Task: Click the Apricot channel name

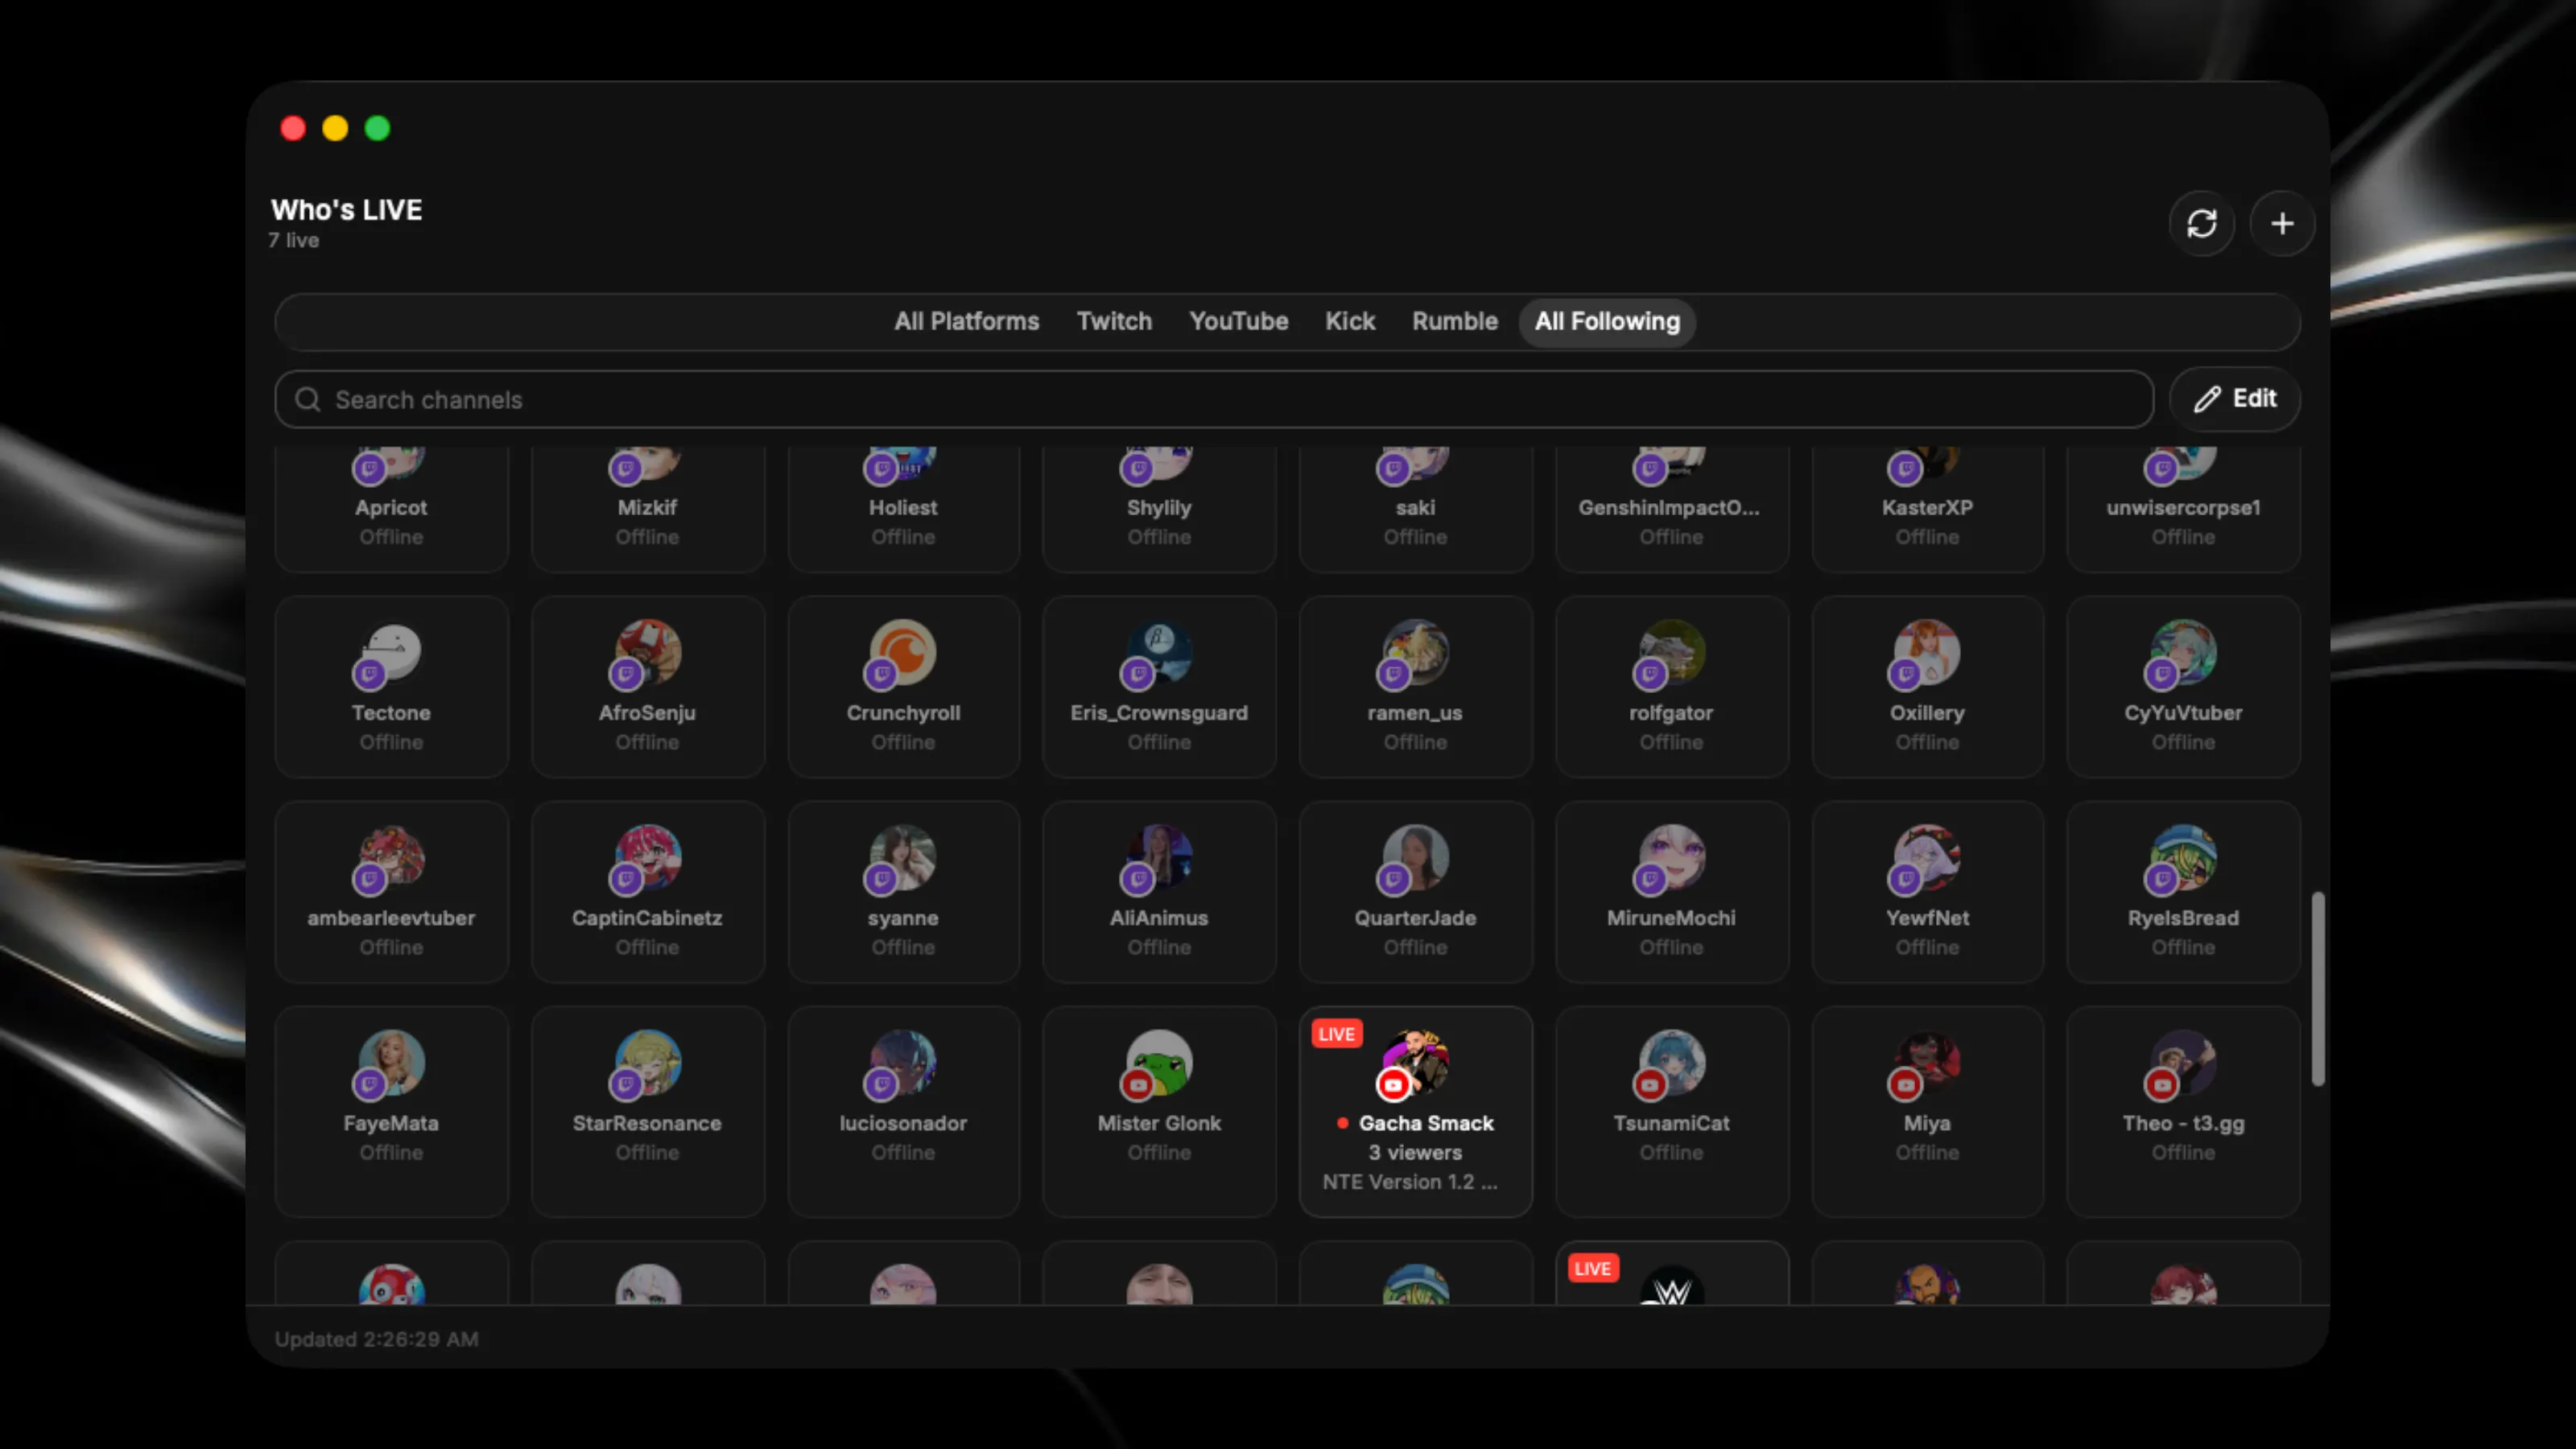Action: point(391,507)
